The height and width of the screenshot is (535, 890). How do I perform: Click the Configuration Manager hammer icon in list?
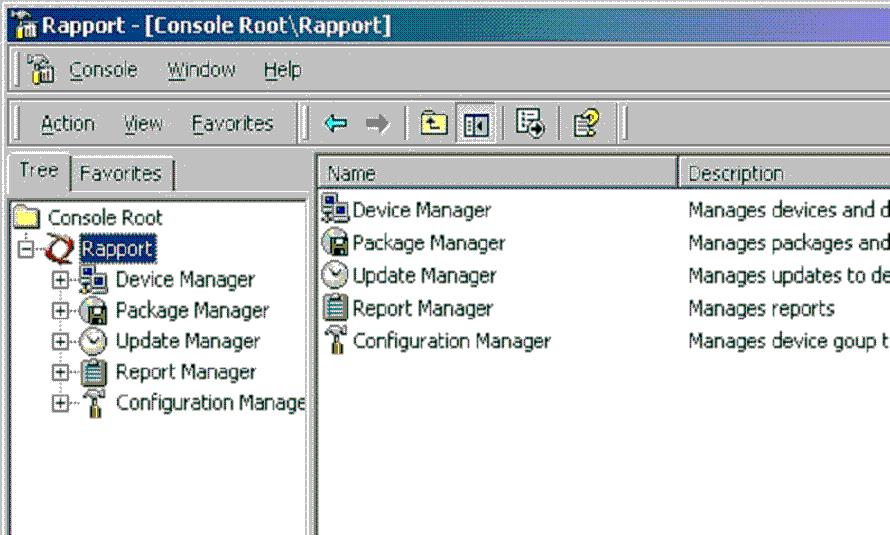point(335,340)
